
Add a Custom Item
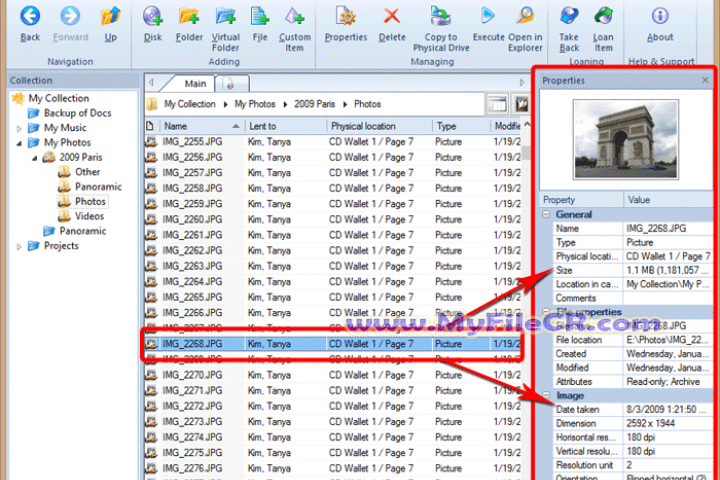point(294,16)
